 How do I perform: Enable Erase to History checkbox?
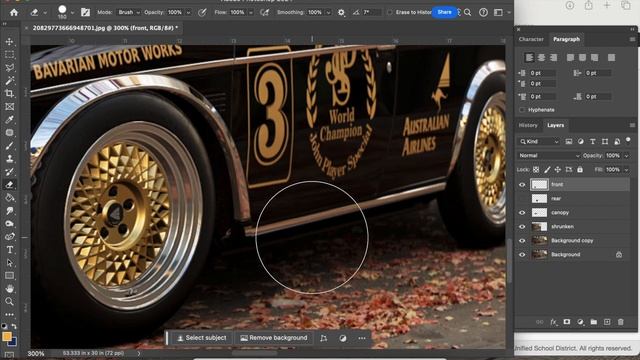coord(390,12)
